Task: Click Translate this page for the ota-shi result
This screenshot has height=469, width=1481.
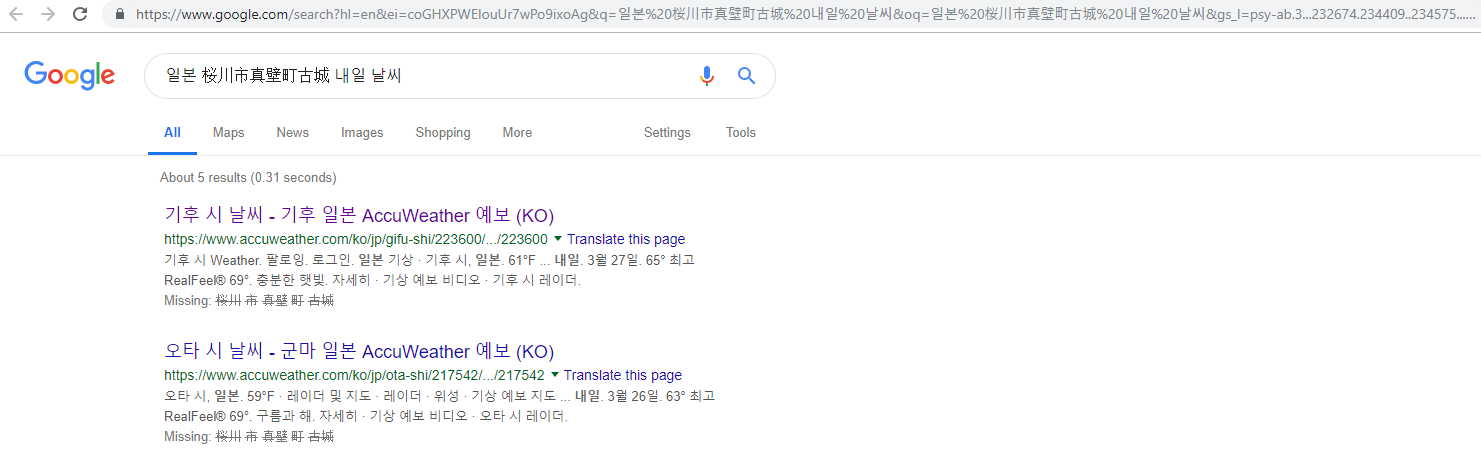Action: click(623, 375)
